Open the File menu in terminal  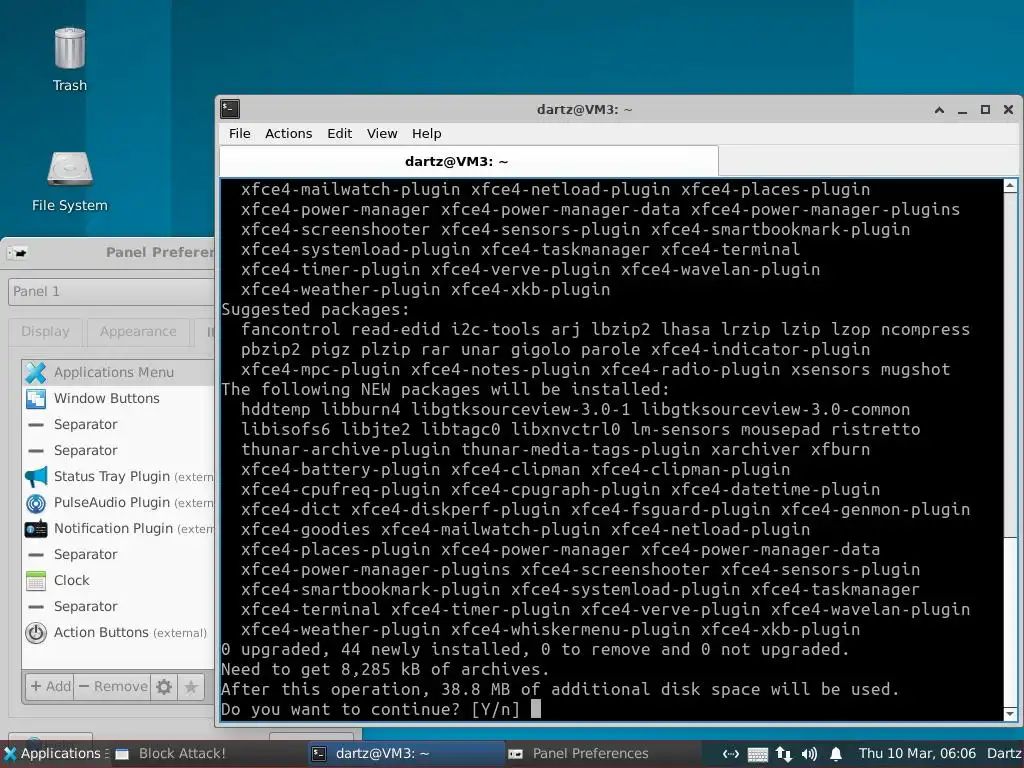(x=240, y=133)
